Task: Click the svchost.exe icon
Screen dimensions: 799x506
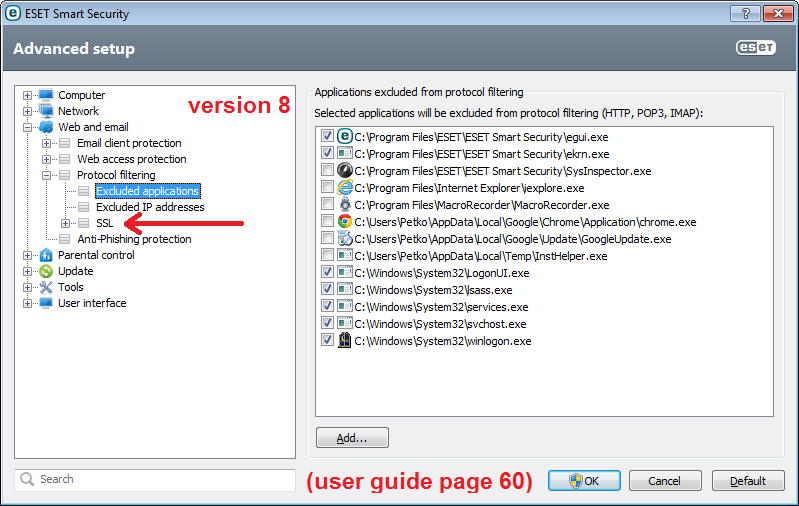Action: [345, 323]
